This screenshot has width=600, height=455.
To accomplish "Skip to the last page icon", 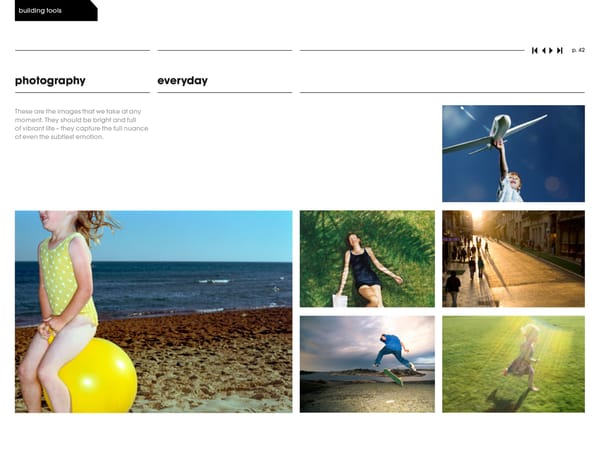I will tap(560, 51).
